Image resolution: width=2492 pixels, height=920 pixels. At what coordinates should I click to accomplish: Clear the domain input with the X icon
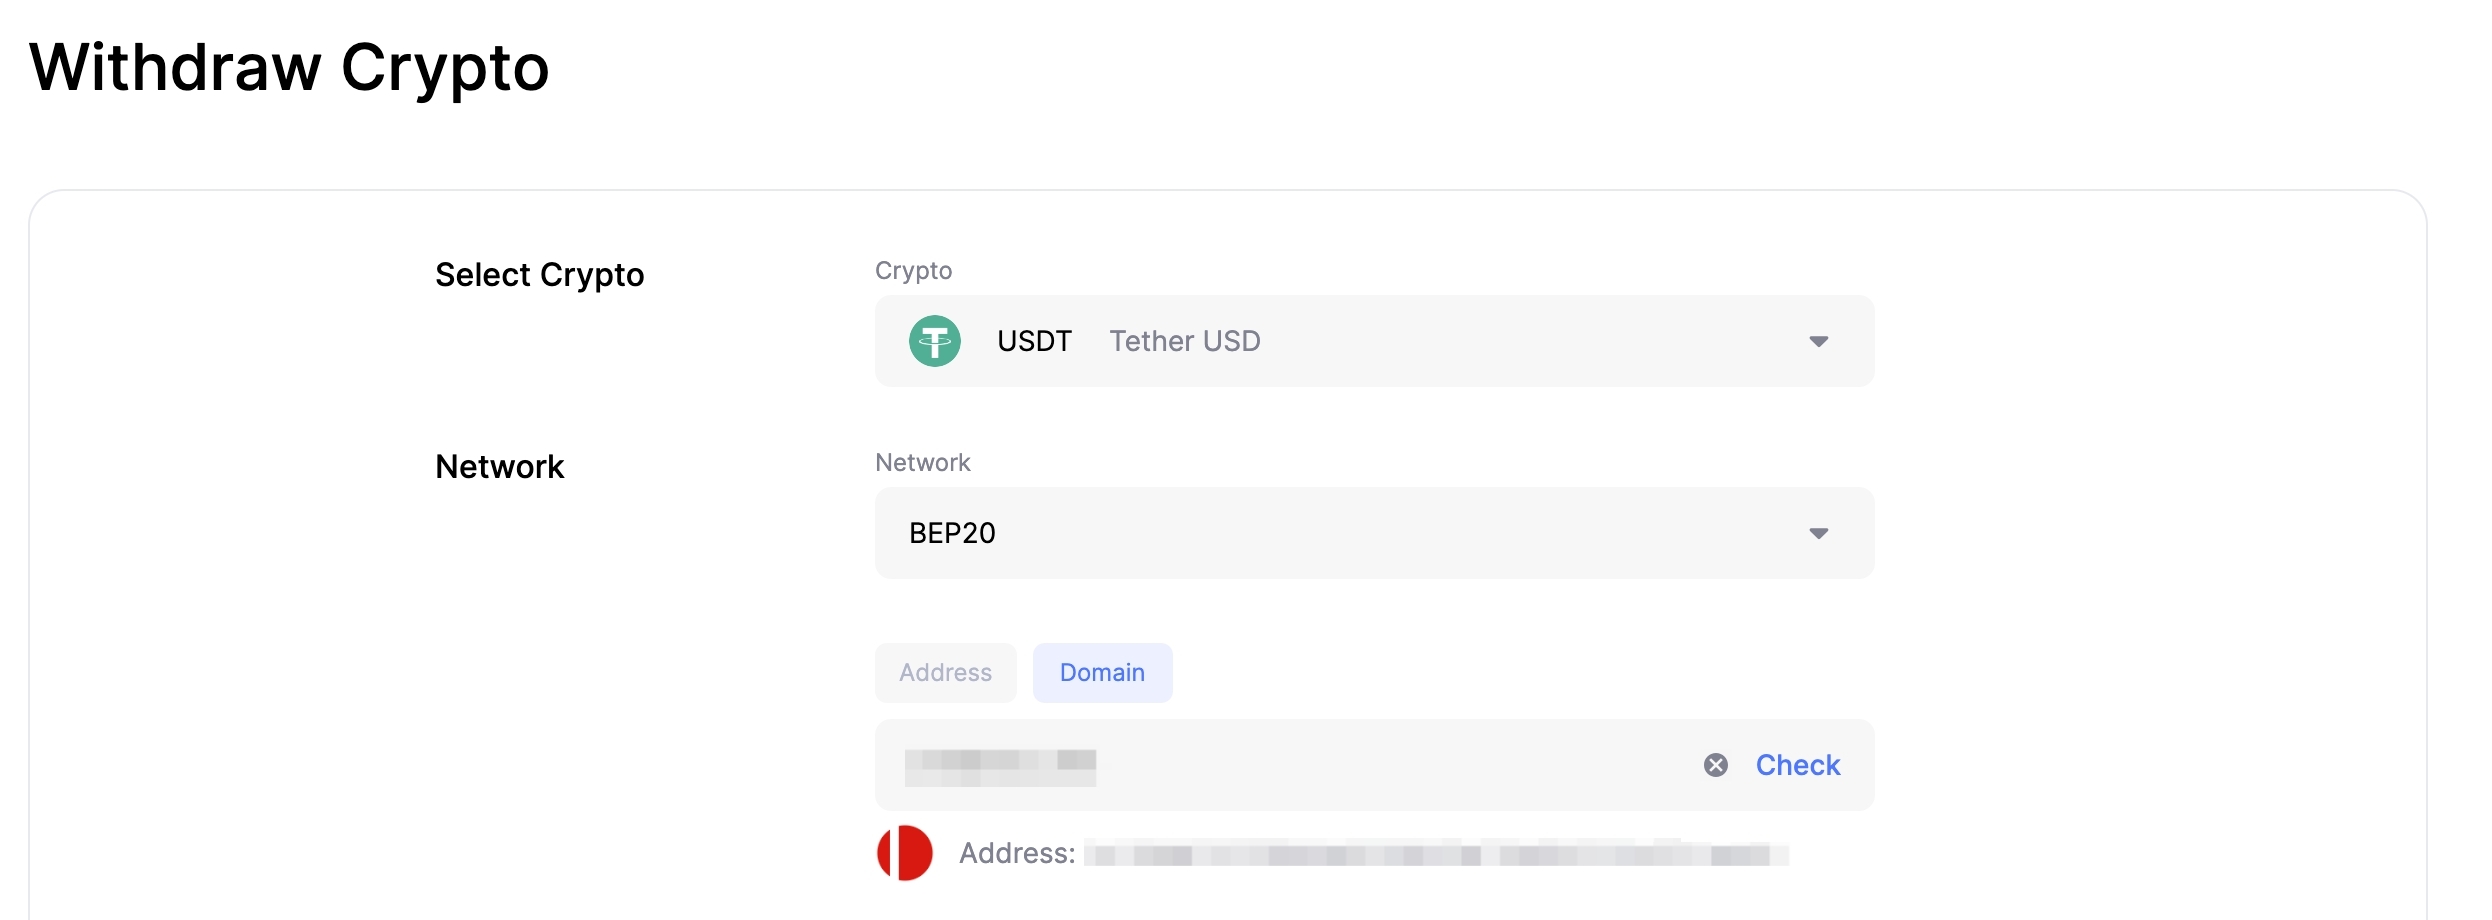click(1715, 765)
